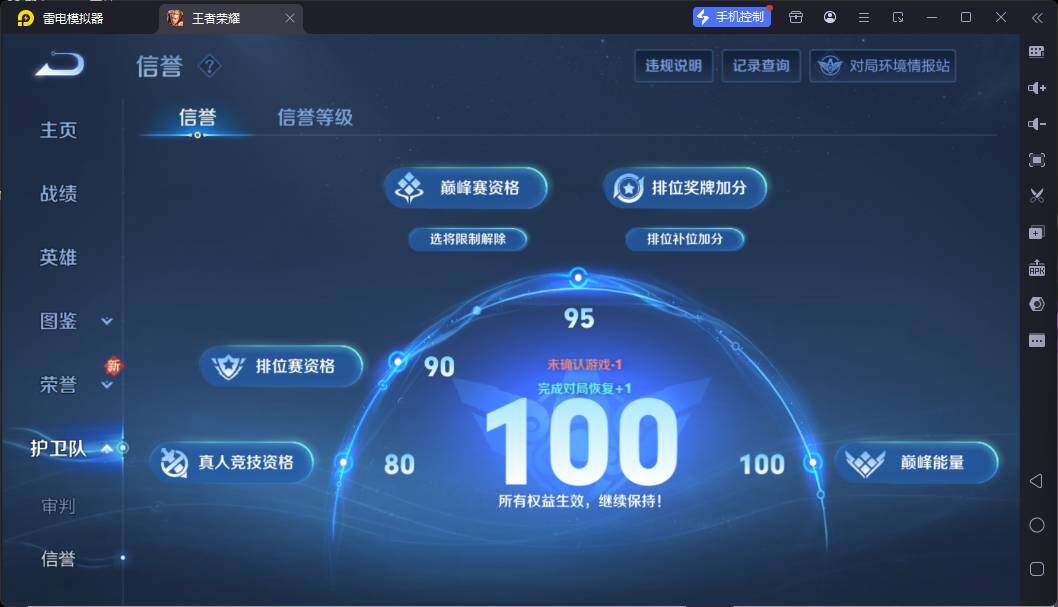The width and height of the screenshot is (1058, 607).
Task: Click the 排位奖牌加分 badge
Action: [685, 187]
